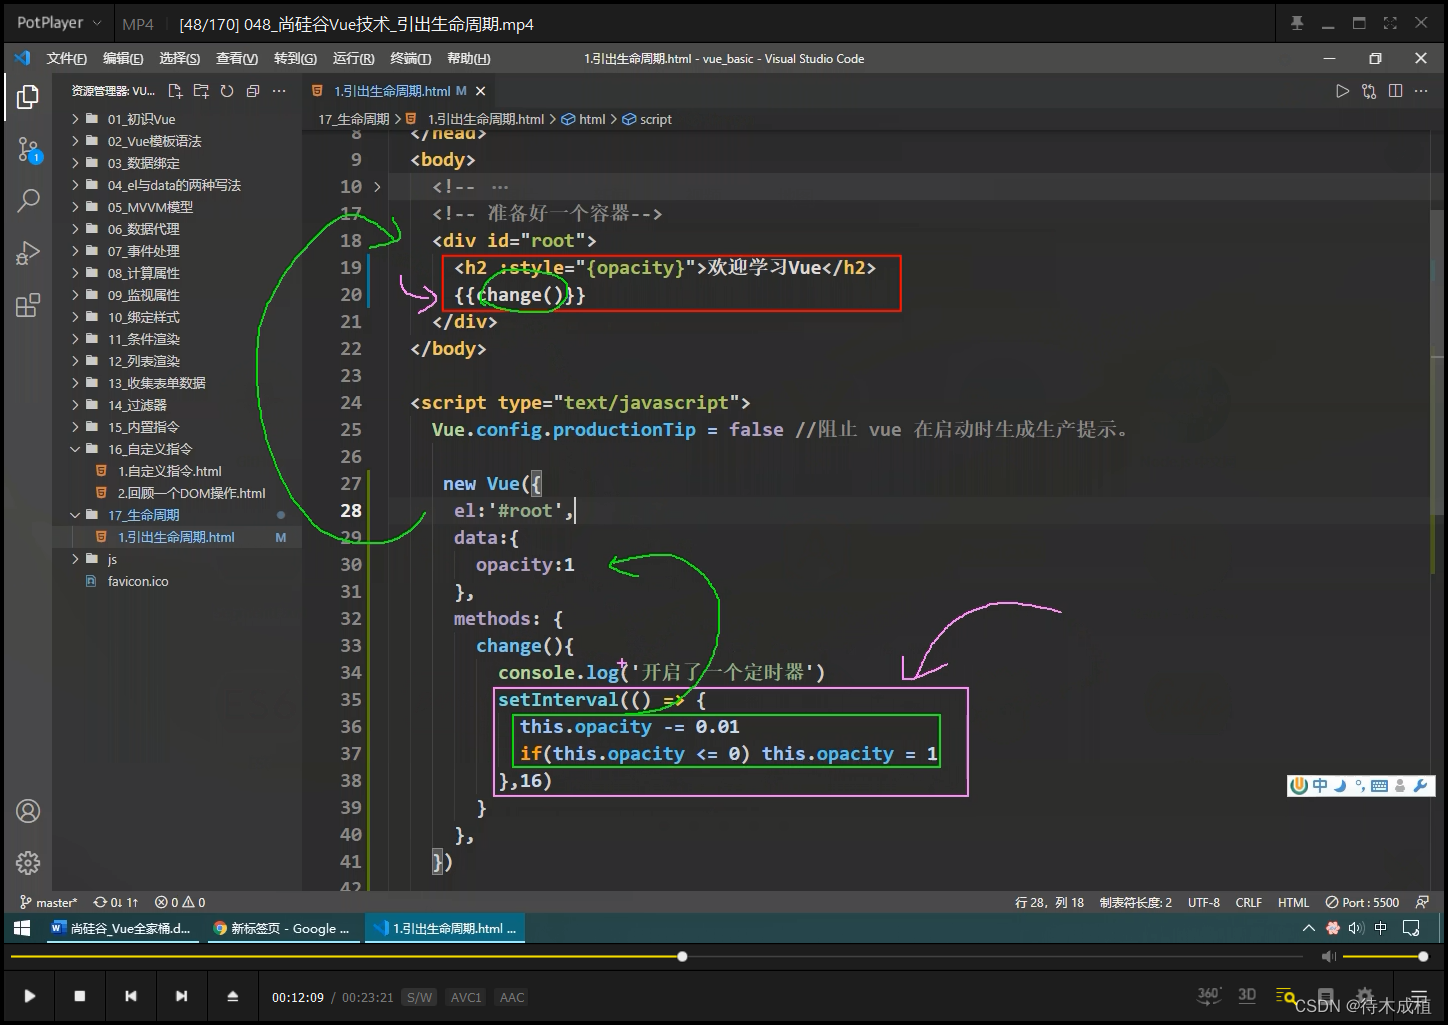Toggle the 3D video mode icon
The image size is (1448, 1025).
[x=1247, y=995]
